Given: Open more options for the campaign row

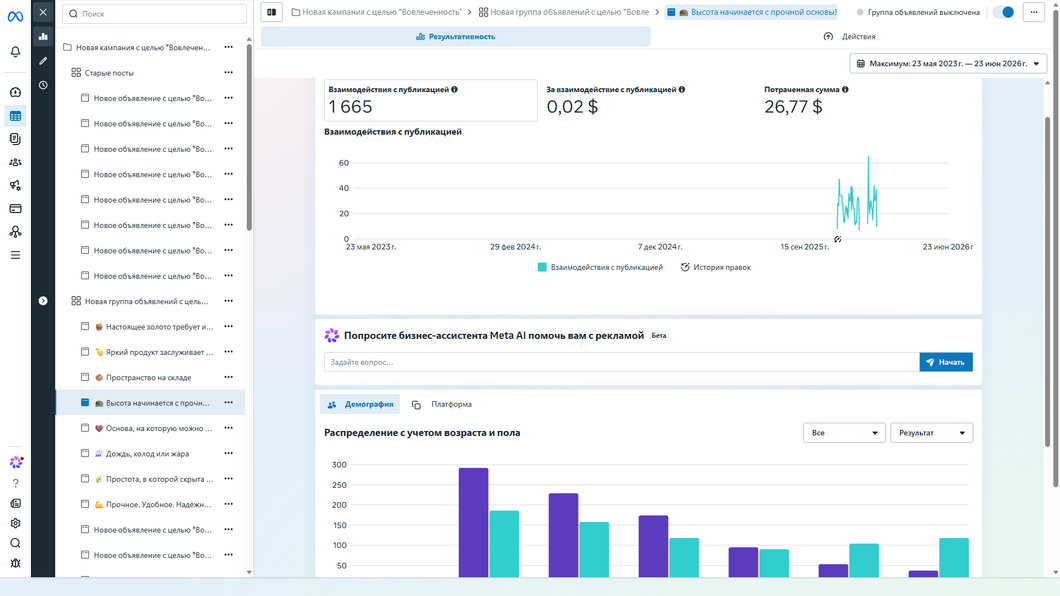Looking at the screenshot, I should 228,47.
